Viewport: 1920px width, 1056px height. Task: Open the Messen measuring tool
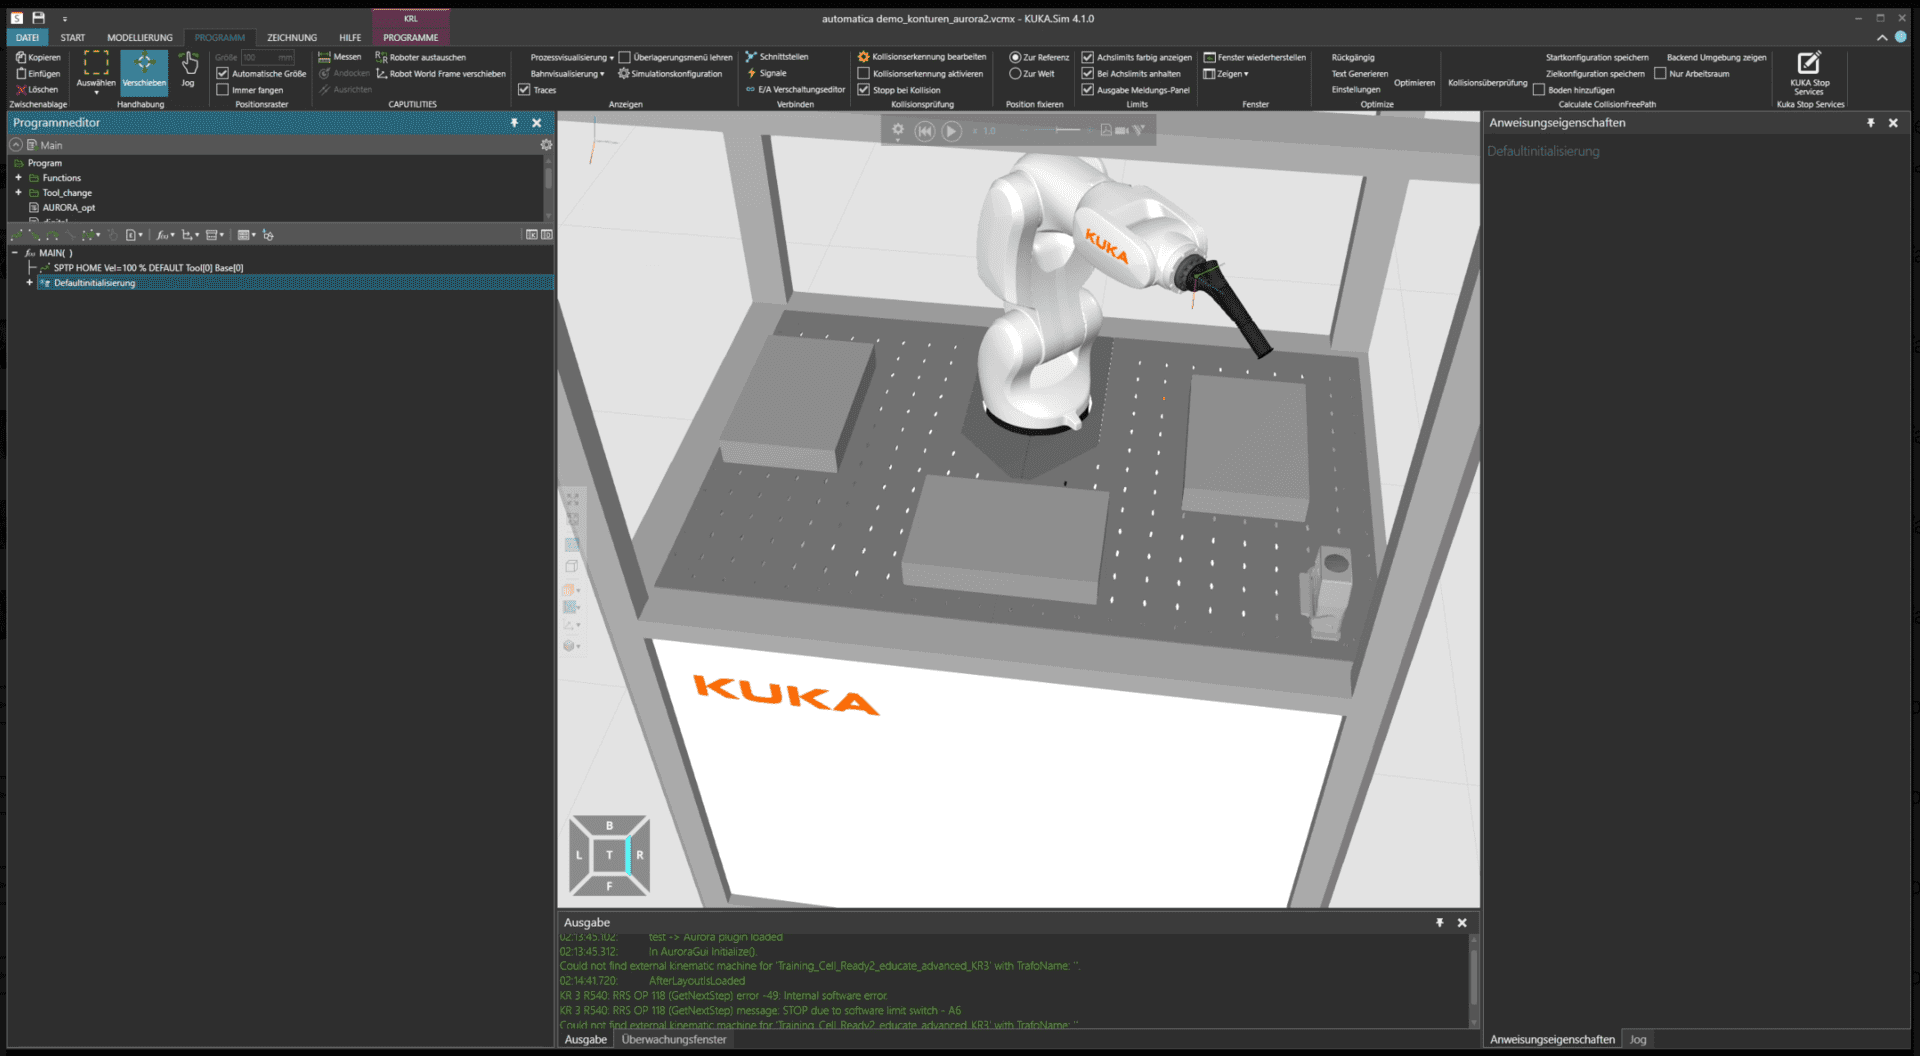tap(340, 57)
